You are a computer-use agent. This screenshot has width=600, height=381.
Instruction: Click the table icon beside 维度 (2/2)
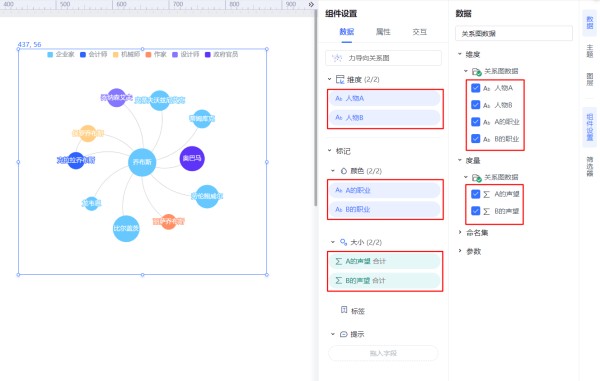tap(340, 79)
